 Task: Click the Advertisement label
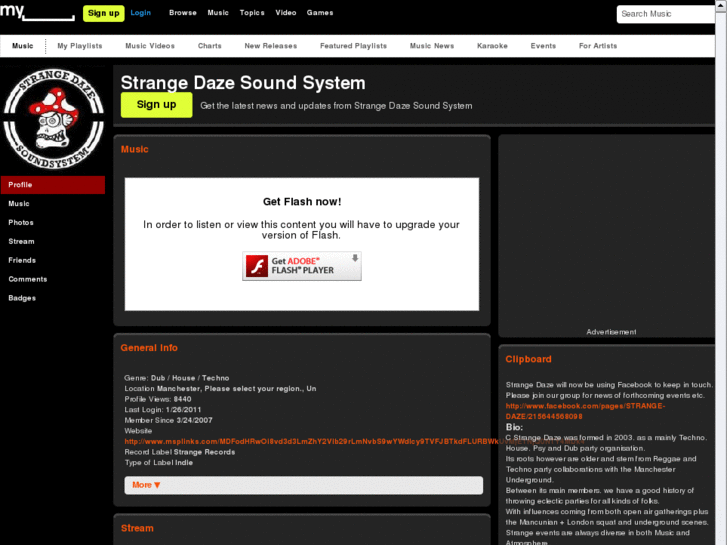click(x=611, y=332)
